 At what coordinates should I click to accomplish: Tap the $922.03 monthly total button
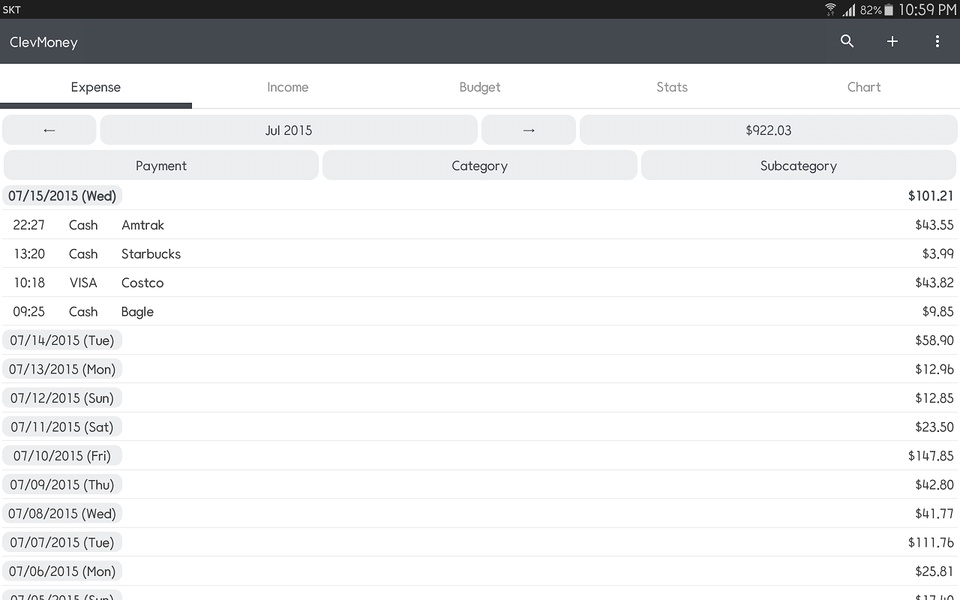tap(768, 130)
